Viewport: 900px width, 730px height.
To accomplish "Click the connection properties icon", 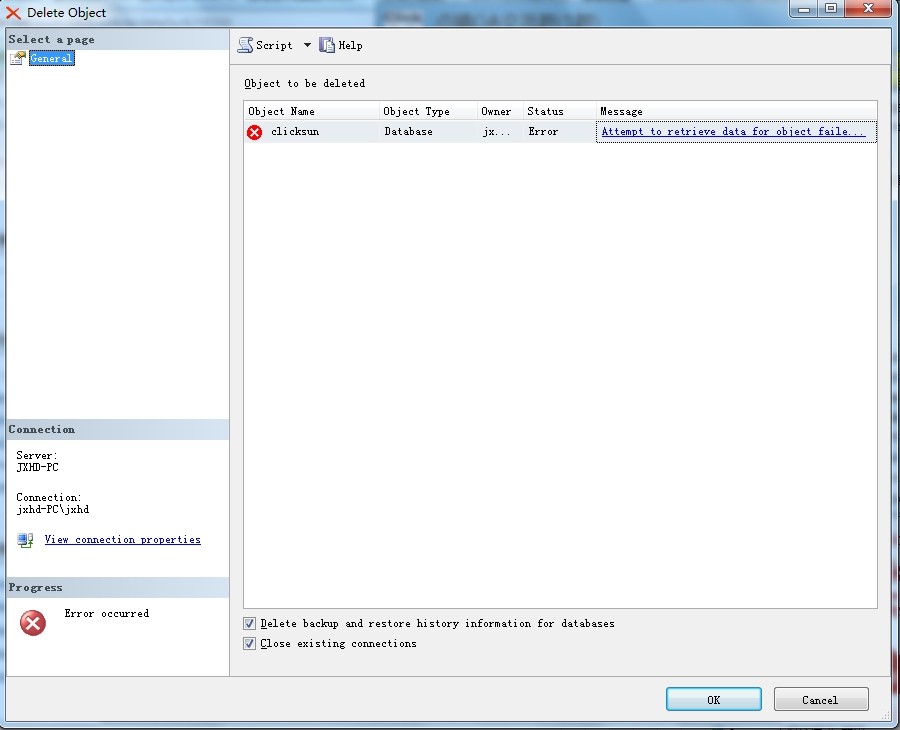I will (x=25, y=540).
